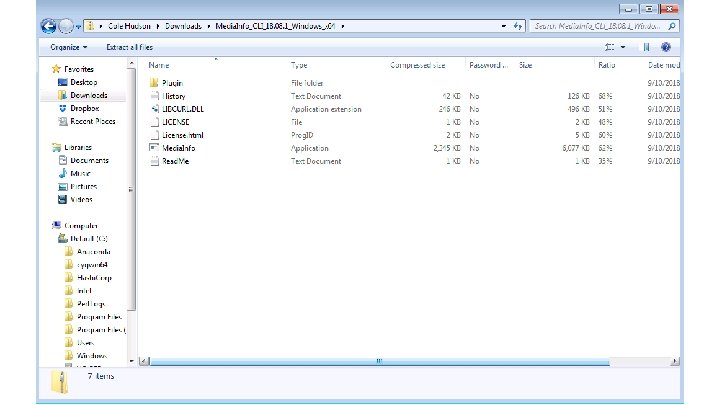The width and height of the screenshot is (720, 405).
Task: Sort by the Type column header
Action: (x=299, y=65)
